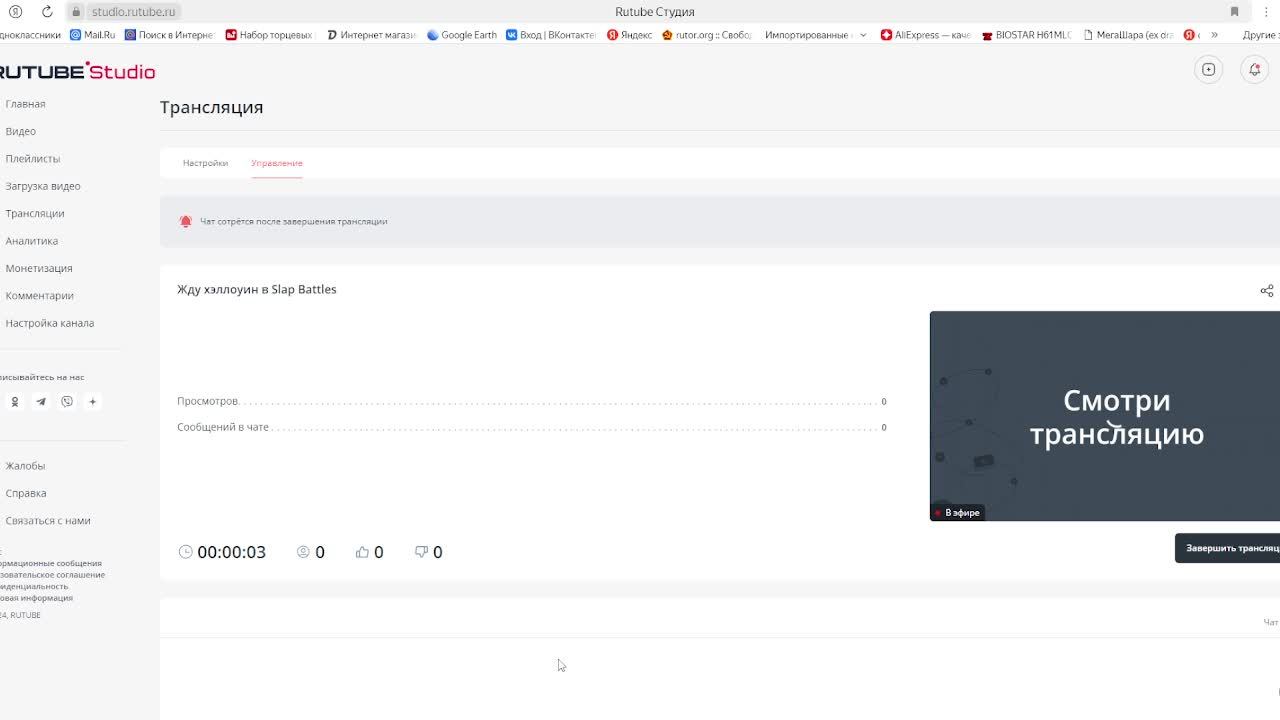Click the viewers count icon
1280x720 pixels.
point(303,552)
